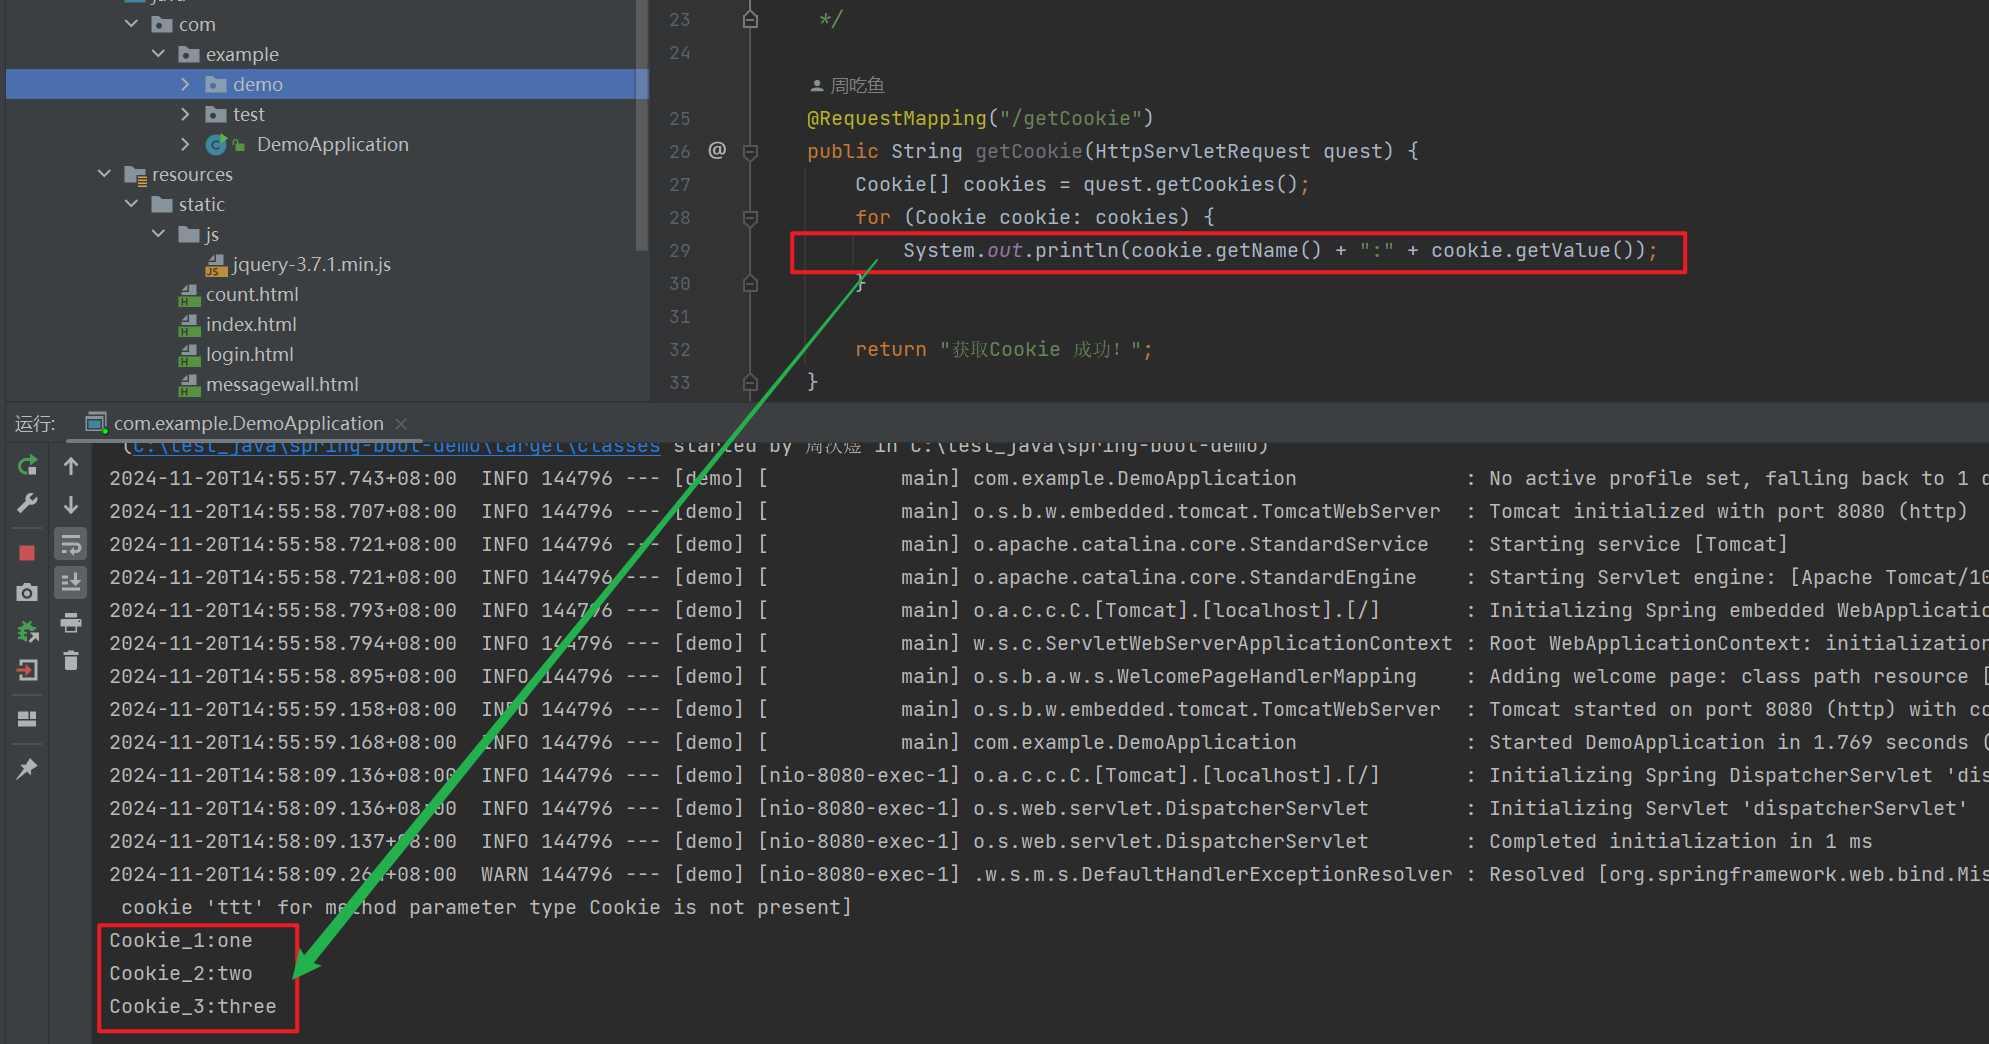Image resolution: width=1989 pixels, height=1044 pixels.
Task: Click the 运行 tool window label
Action: (x=35, y=423)
